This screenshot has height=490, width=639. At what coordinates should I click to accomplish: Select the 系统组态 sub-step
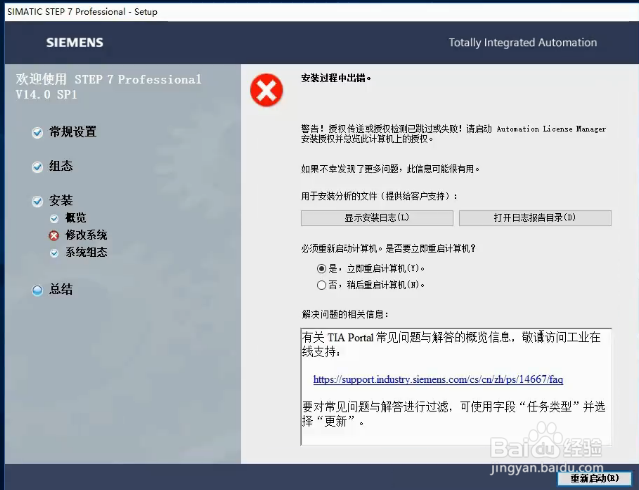pyautogui.click(x=86, y=253)
